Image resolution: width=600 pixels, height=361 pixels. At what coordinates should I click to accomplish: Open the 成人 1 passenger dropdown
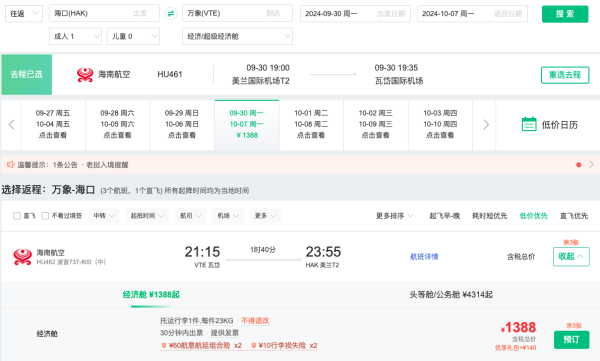[x=75, y=36]
